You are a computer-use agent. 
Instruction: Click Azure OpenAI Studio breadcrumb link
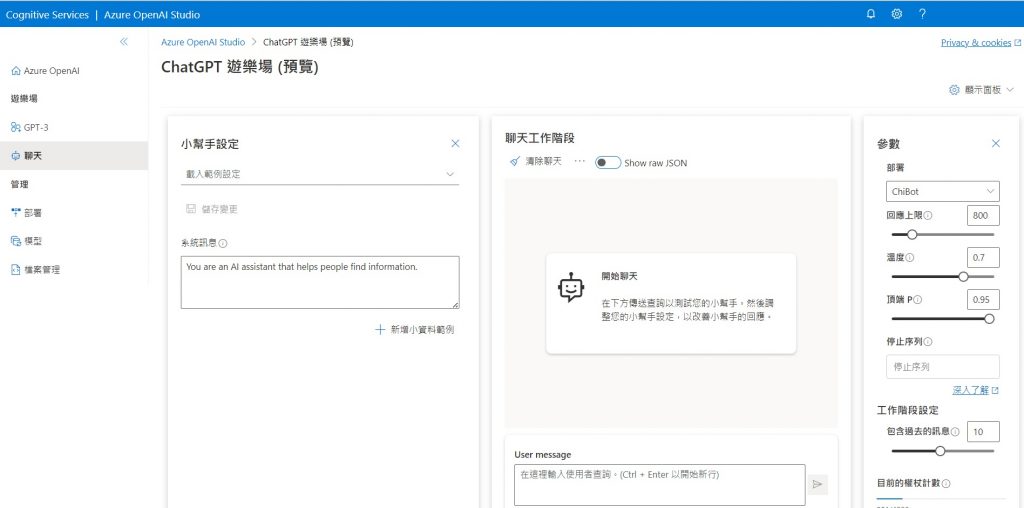pos(203,42)
